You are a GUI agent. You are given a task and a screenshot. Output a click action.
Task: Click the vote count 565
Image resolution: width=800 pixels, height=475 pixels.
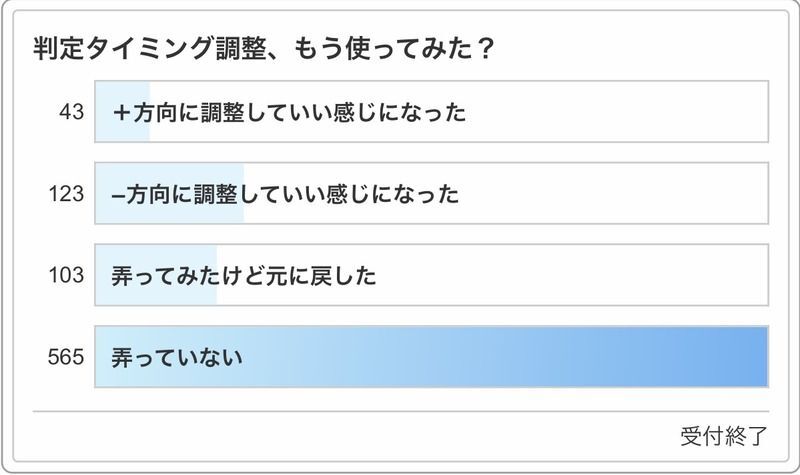[66, 356]
